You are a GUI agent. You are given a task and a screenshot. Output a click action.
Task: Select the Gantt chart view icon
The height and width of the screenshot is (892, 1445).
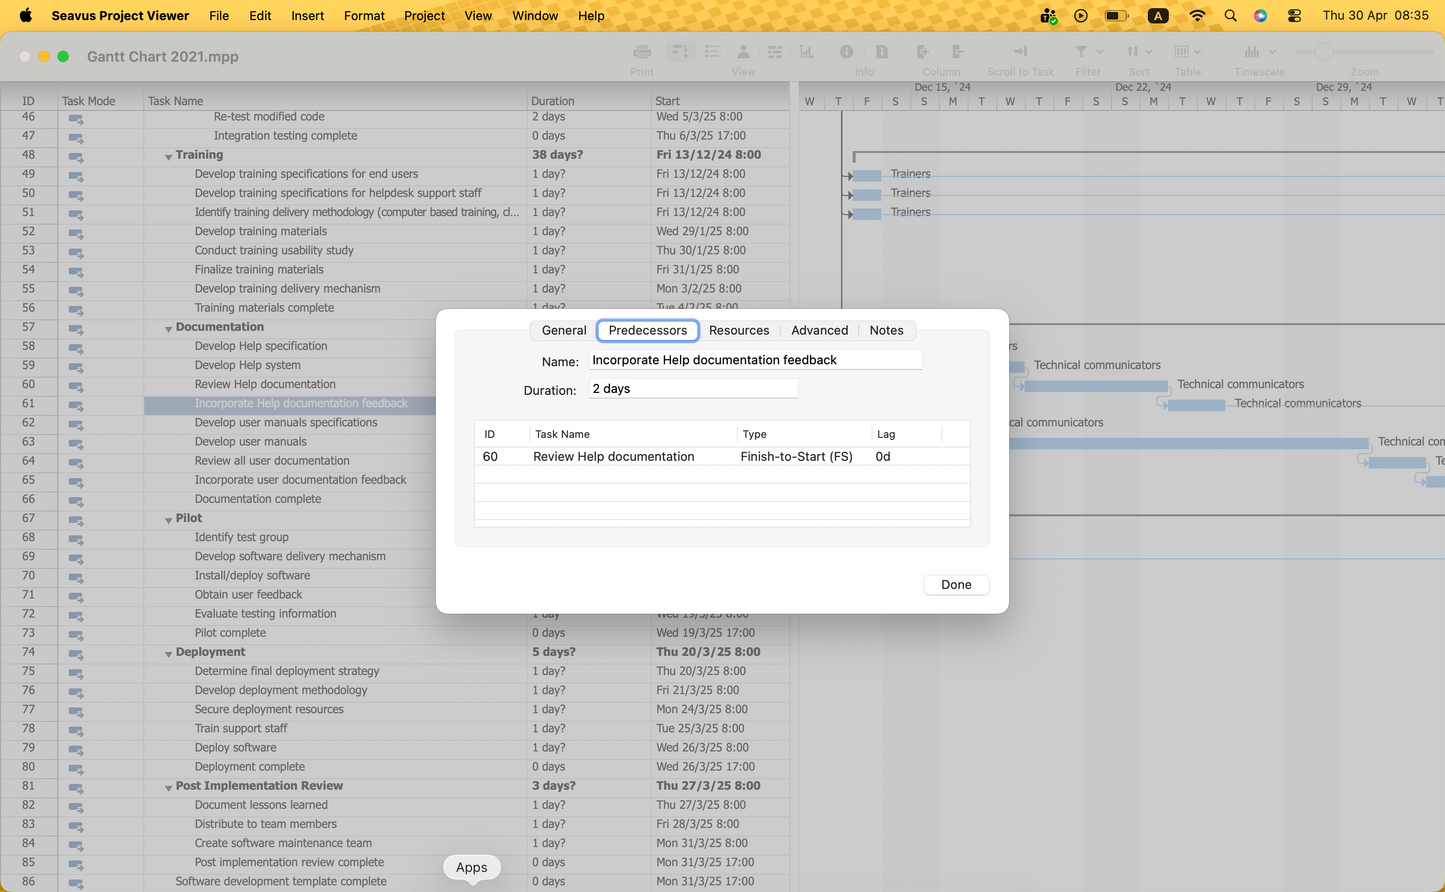(x=680, y=52)
